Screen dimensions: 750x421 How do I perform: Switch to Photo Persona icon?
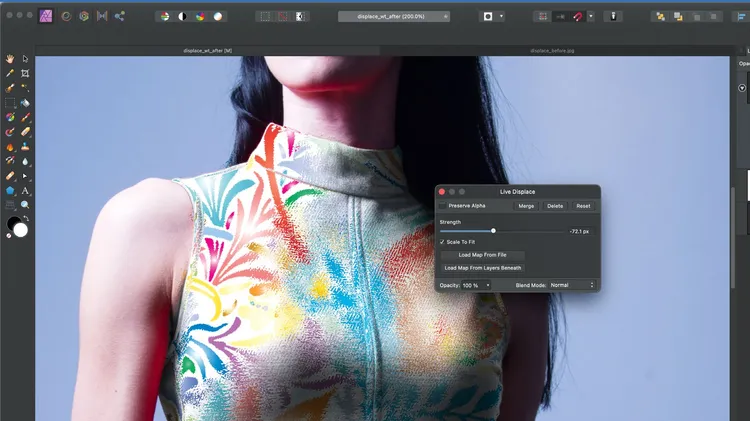click(46, 16)
